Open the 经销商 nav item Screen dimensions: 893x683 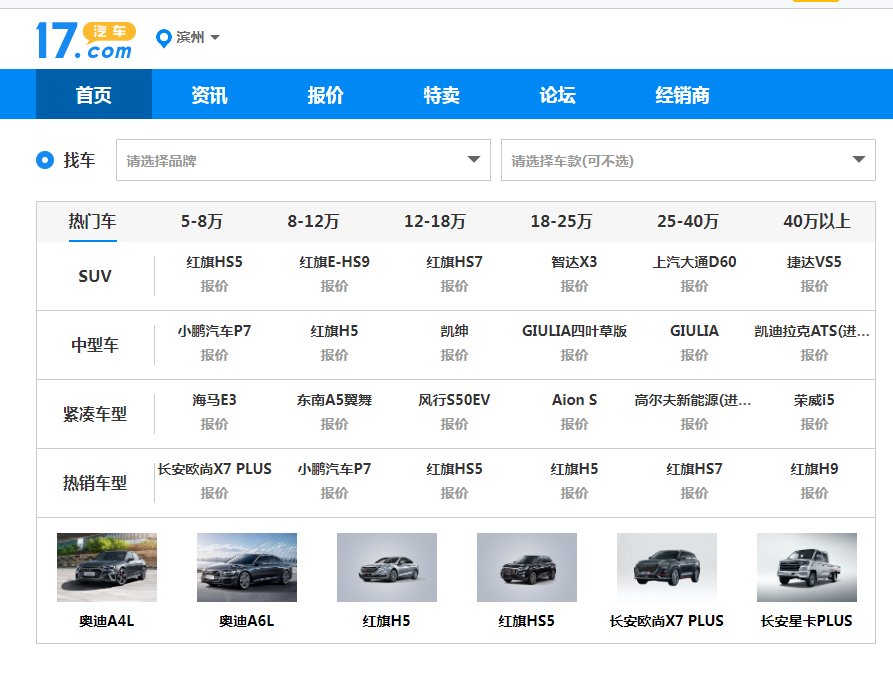pos(682,95)
